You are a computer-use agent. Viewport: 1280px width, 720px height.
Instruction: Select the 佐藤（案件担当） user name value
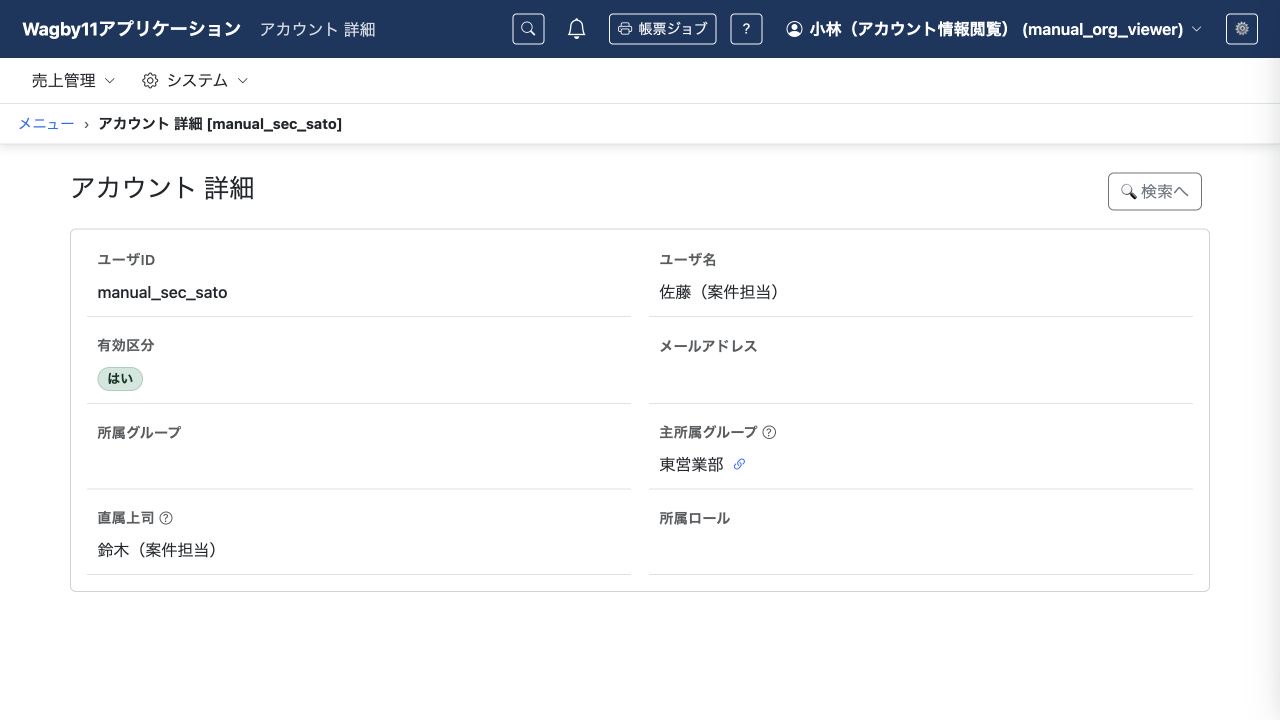pyautogui.click(x=719, y=293)
